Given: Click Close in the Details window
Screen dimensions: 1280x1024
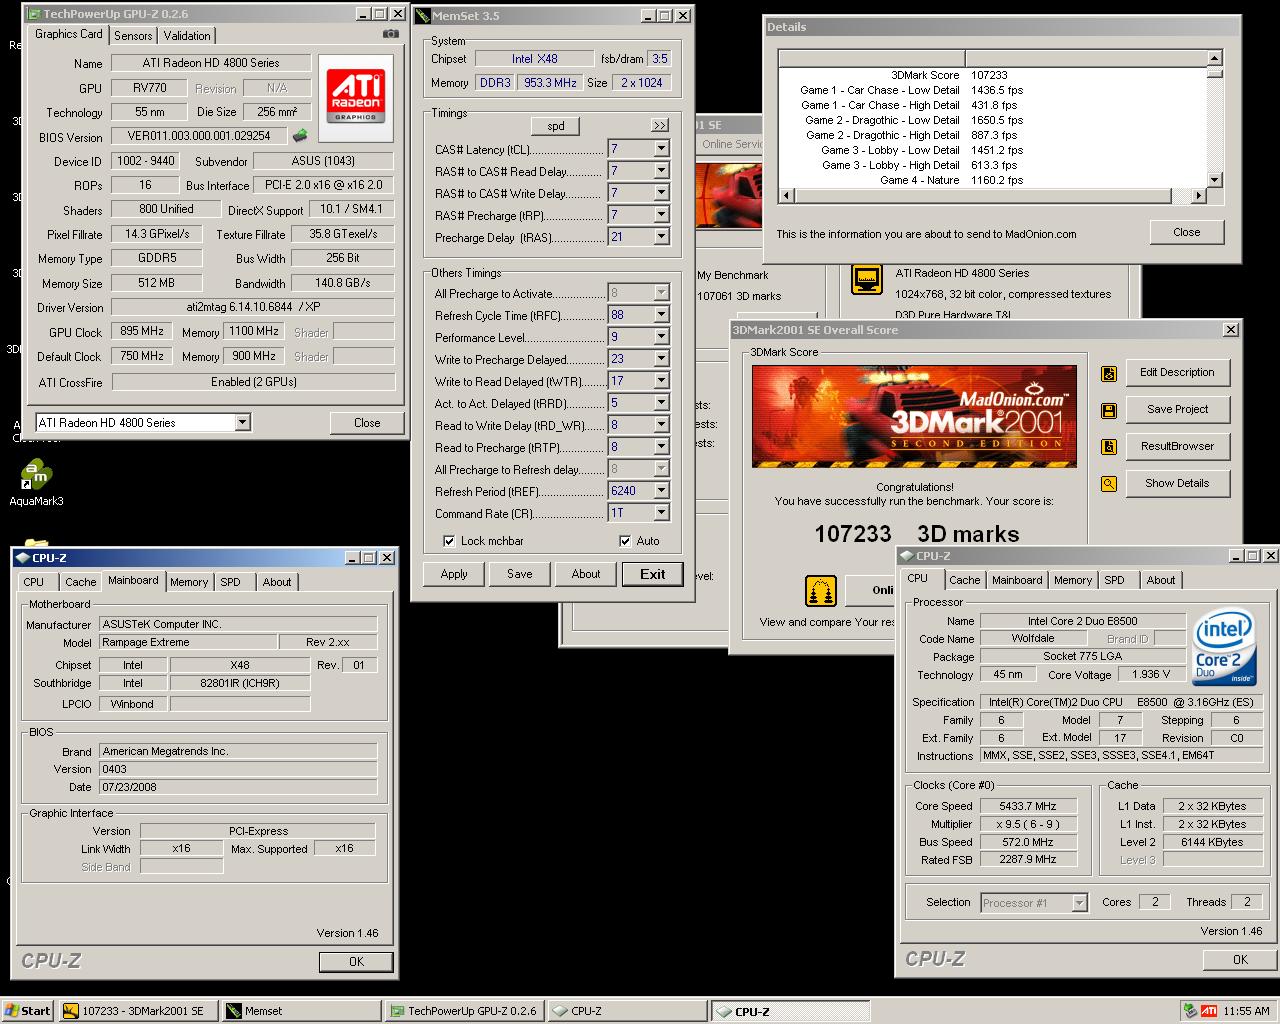Looking at the screenshot, I should pos(1187,232).
